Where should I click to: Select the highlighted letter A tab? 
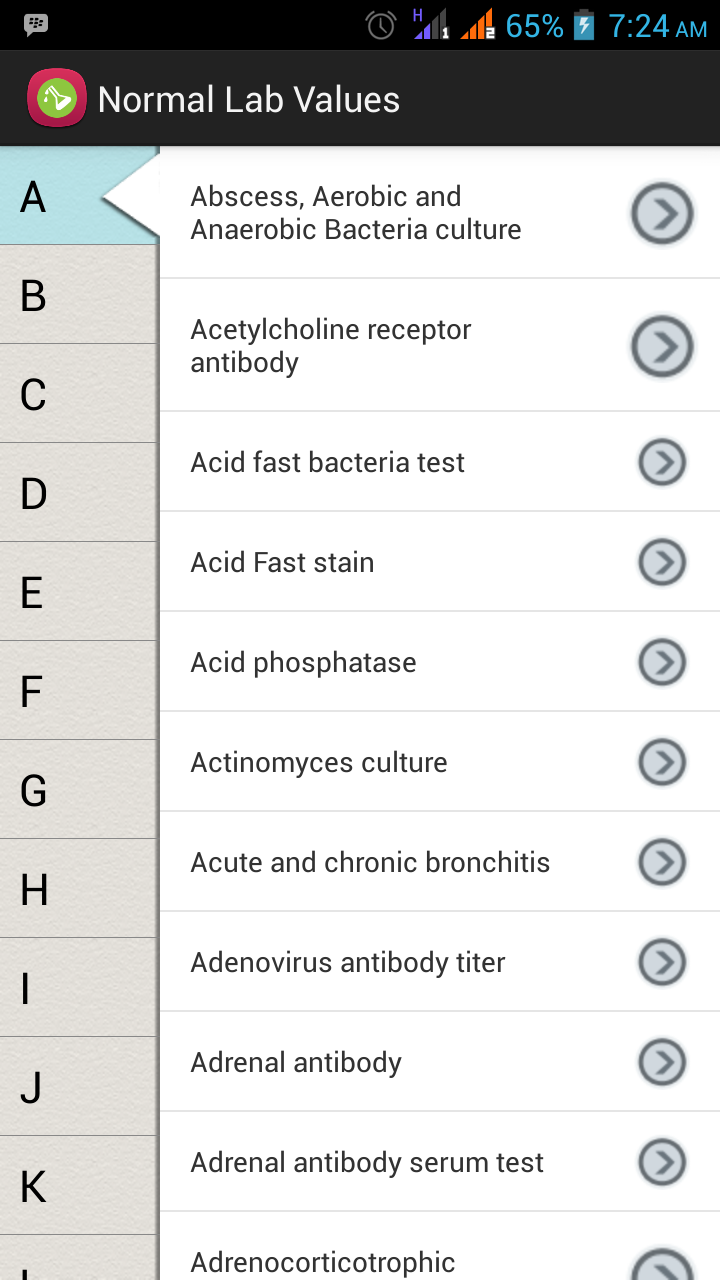78,197
